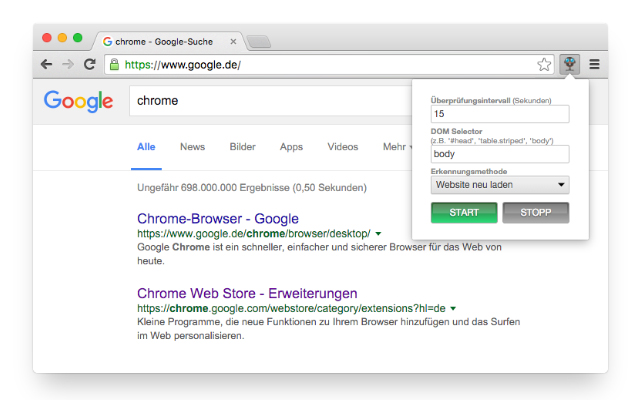Select the Videos search tab
Screen dimensions: 640x400
(x=342, y=147)
